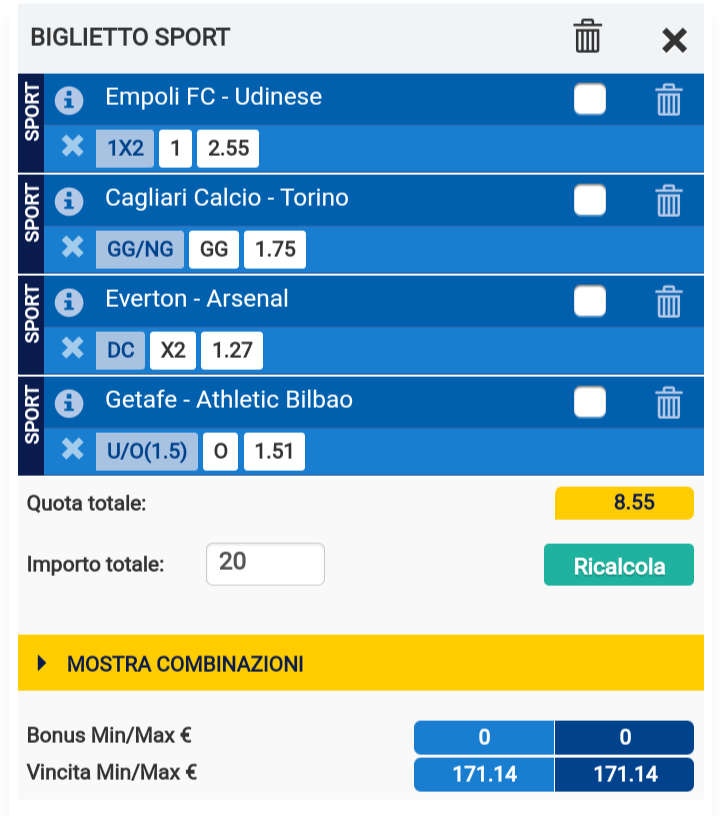Delete Cagliari Calcio - Torino via trash icon

[x=668, y=201]
